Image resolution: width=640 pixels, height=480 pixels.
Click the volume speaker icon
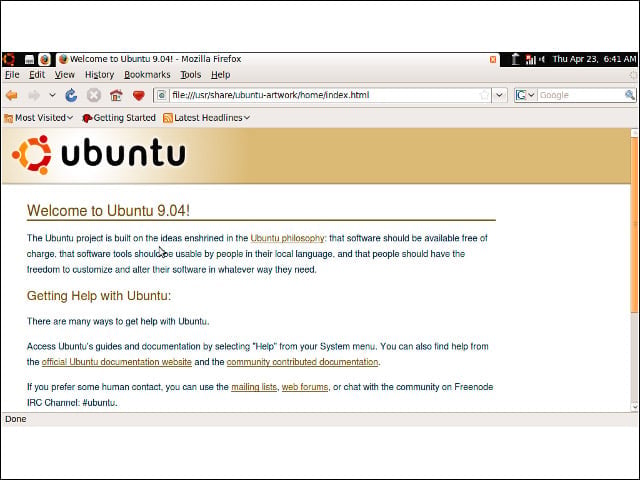coord(542,60)
